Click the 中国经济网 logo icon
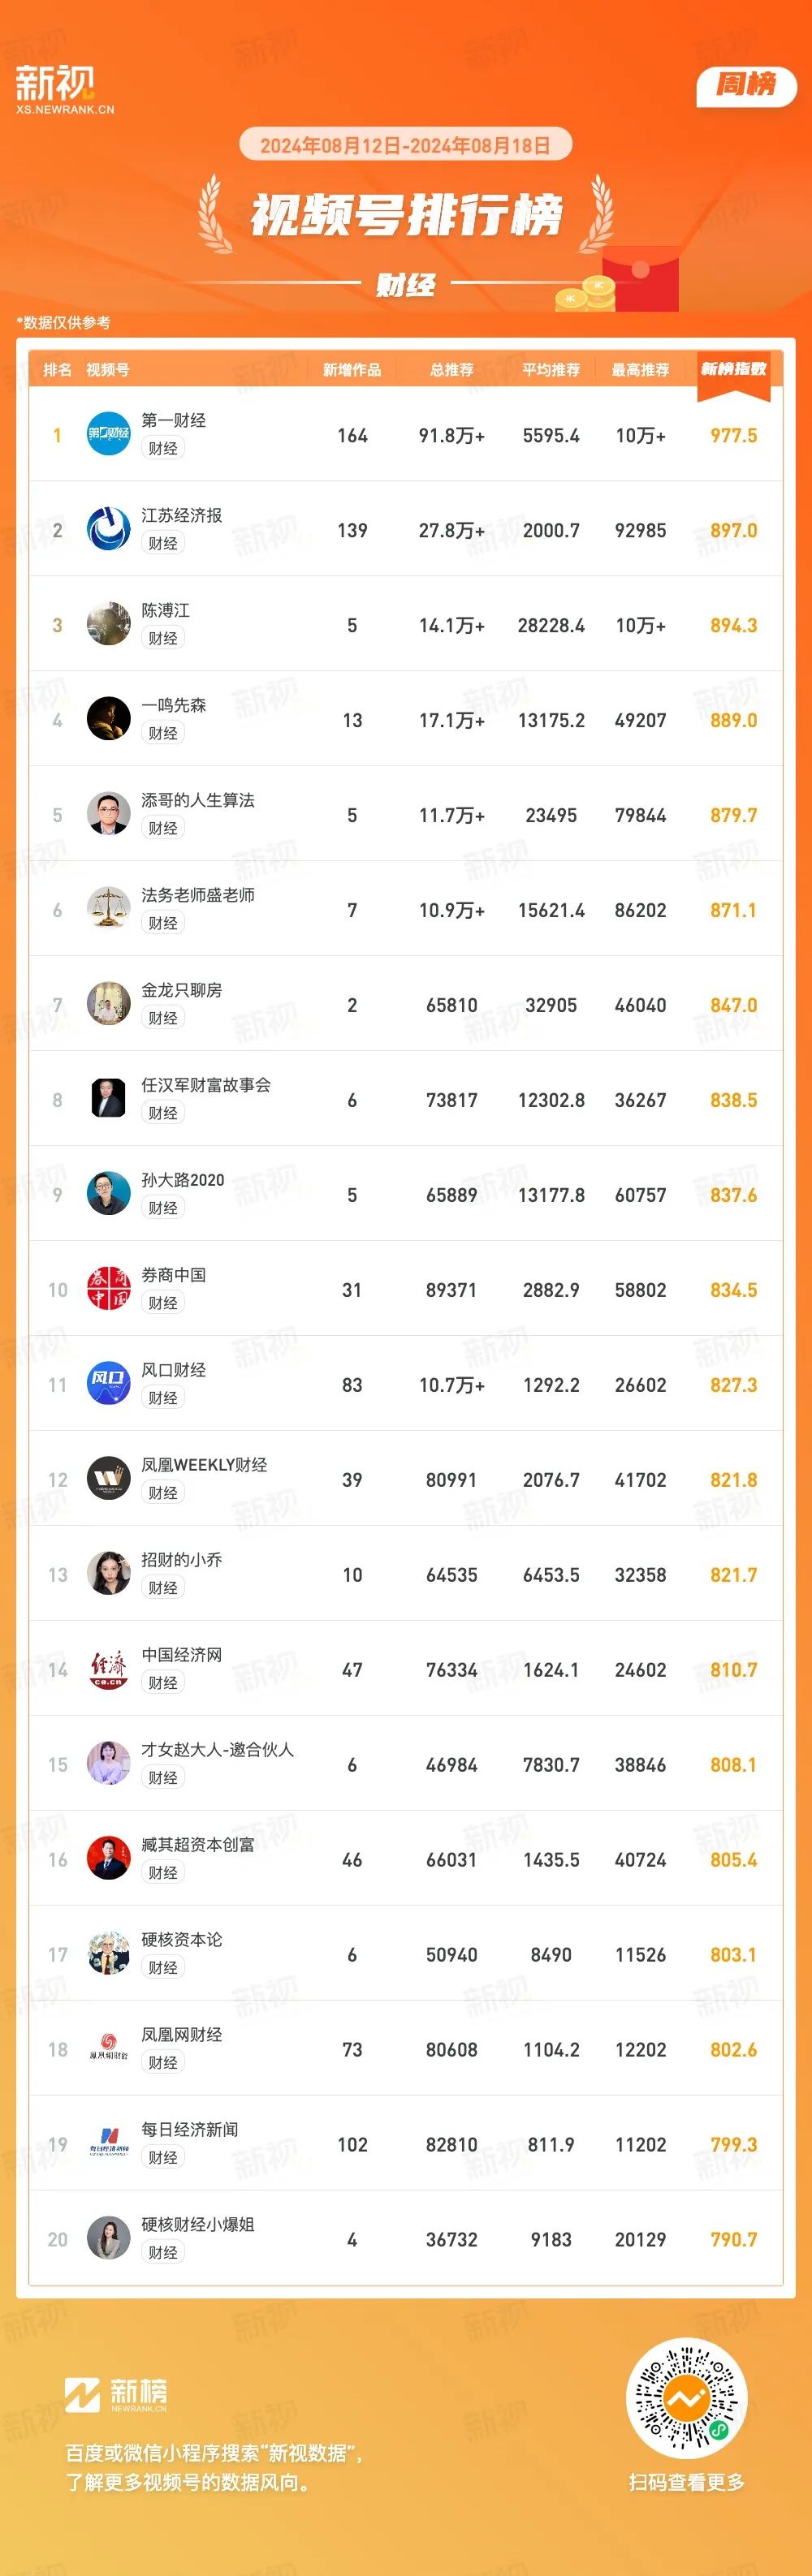The height and width of the screenshot is (2576, 812). [x=108, y=1669]
